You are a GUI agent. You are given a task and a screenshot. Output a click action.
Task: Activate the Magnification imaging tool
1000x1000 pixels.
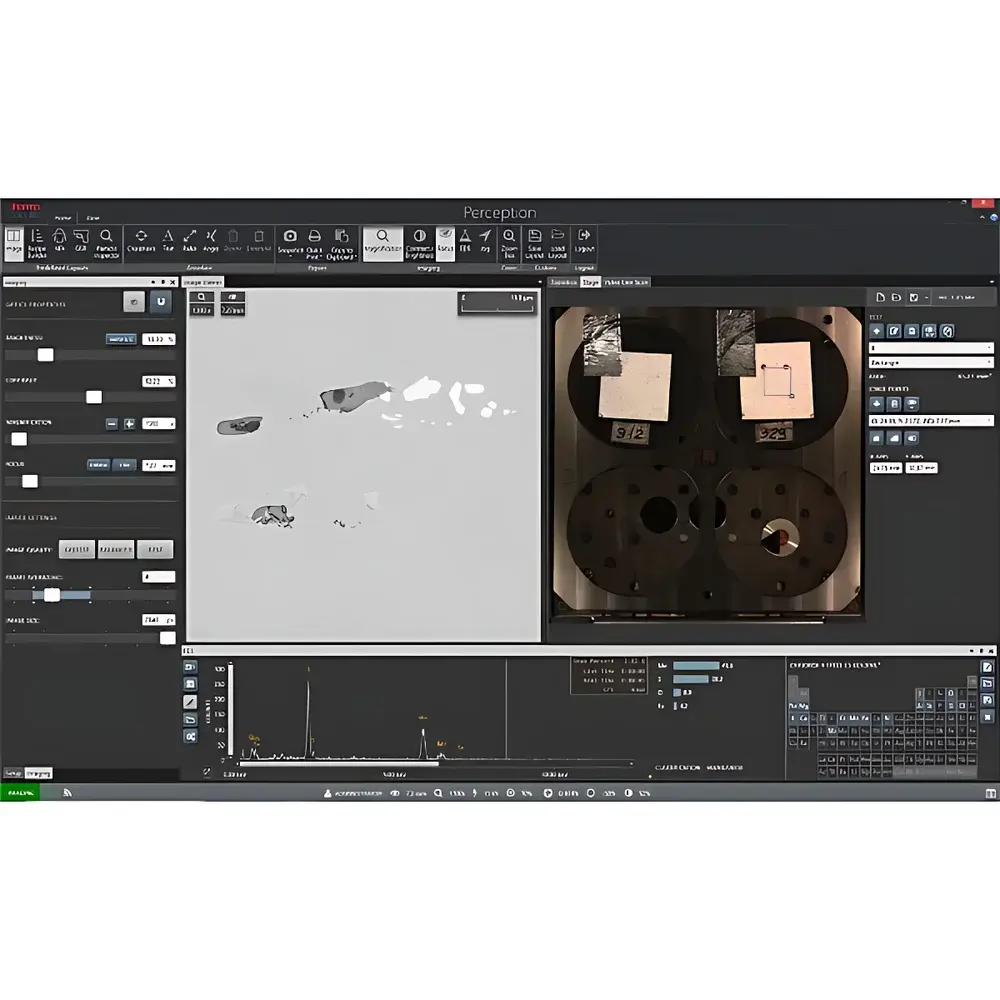pos(383,242)
